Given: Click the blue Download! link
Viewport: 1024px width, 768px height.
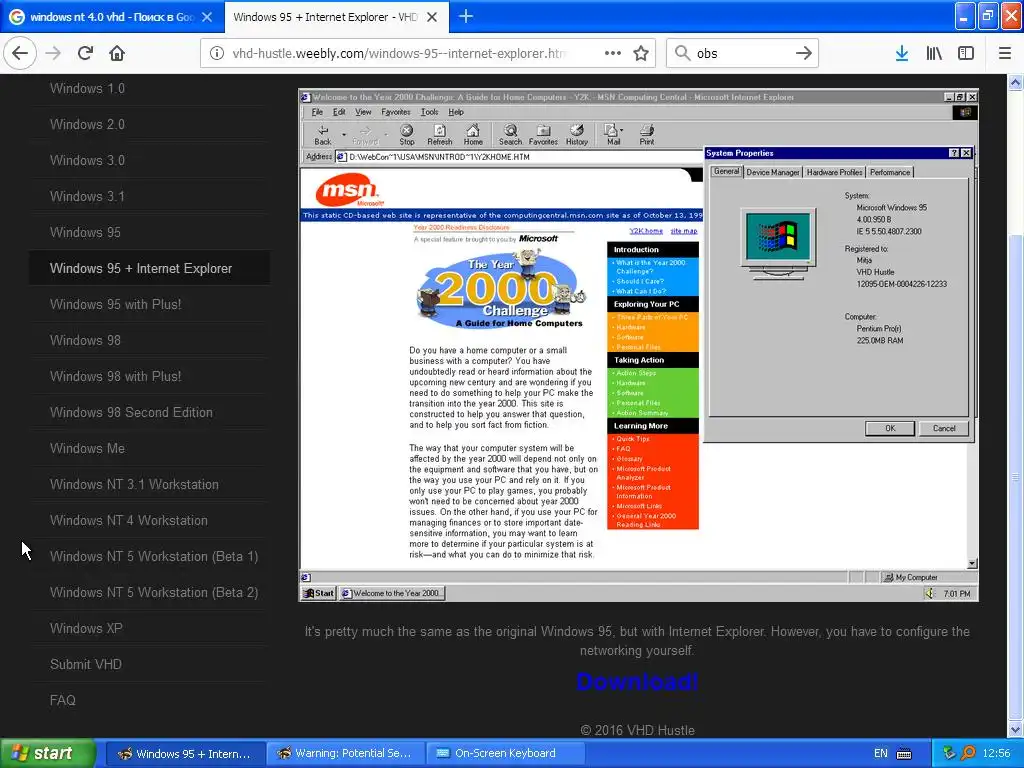Looking at the screenshot, I should point(637,681).
